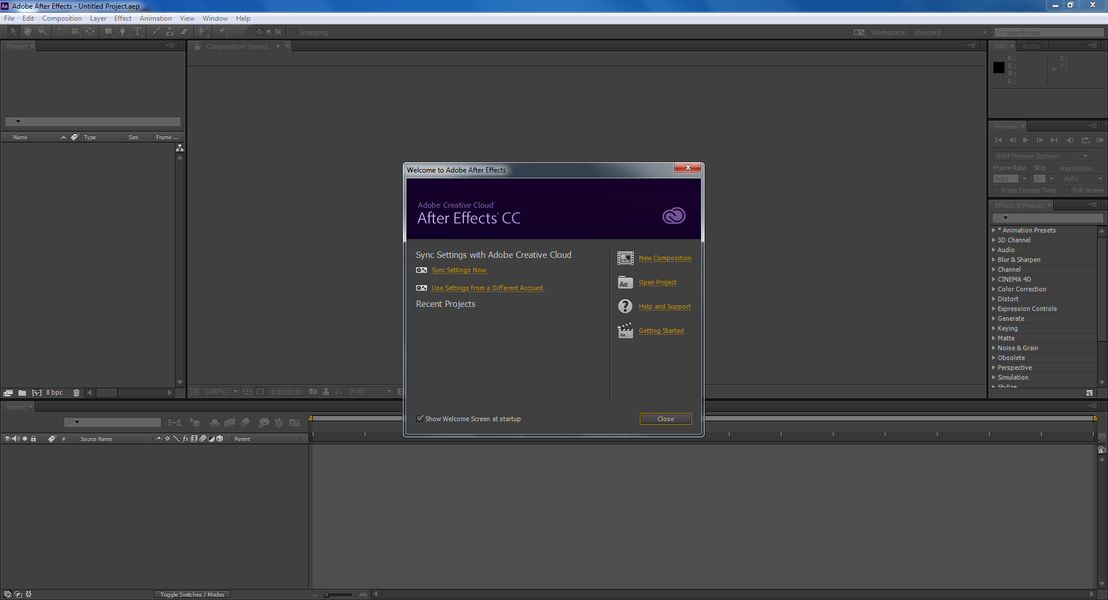
Task: Select the Hand tool
Action: tap(28, 32)
